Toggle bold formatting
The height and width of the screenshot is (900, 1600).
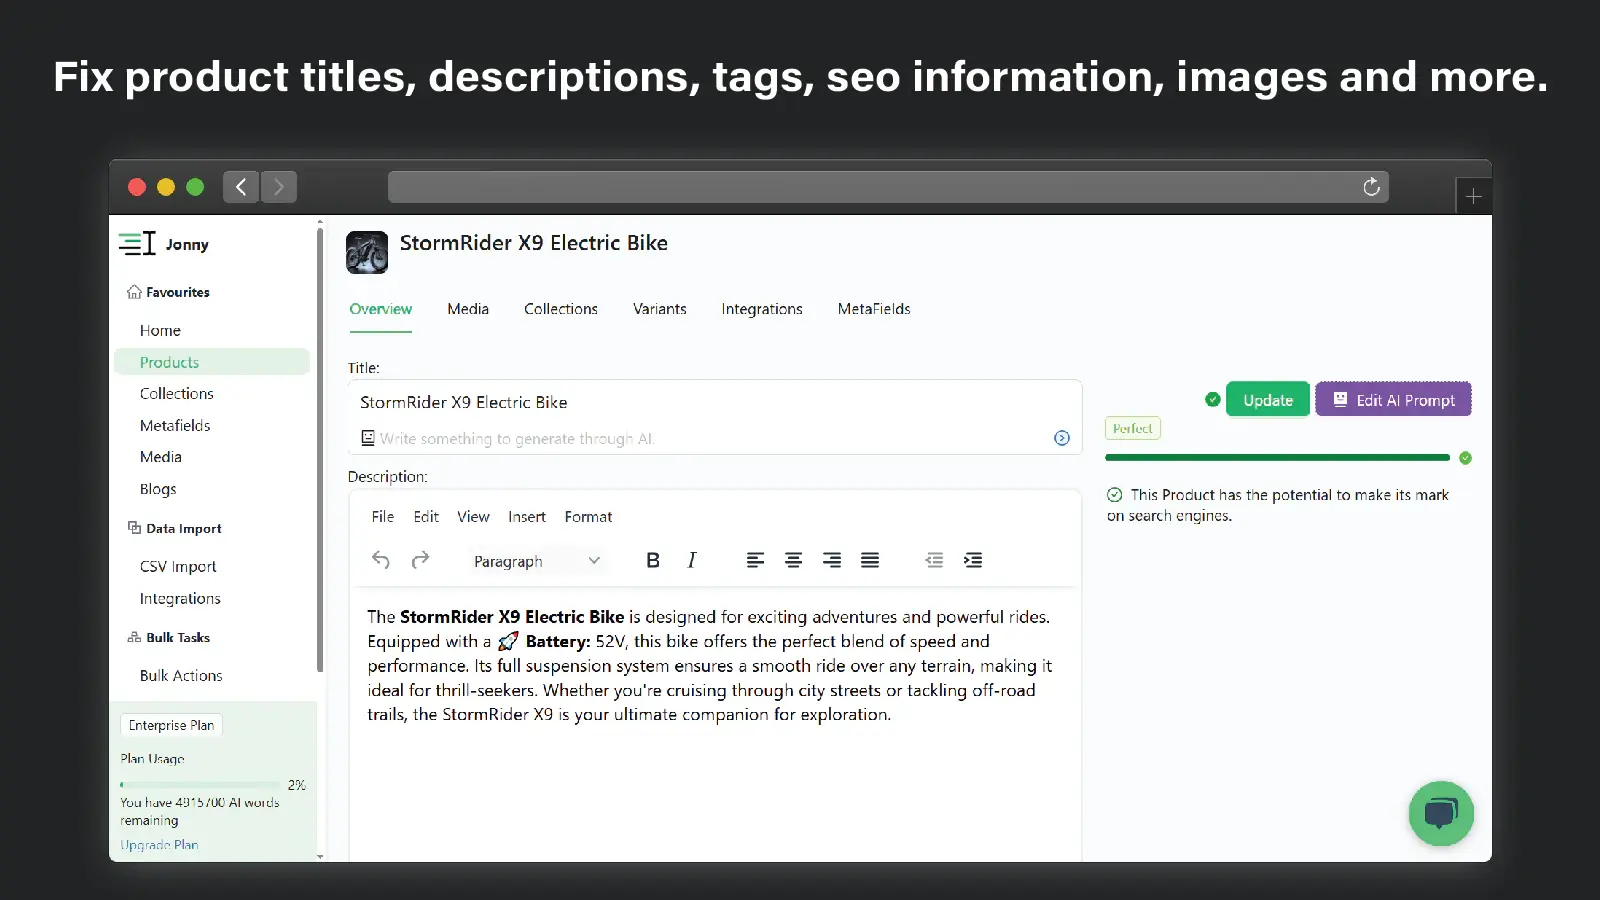[x=653, y=560]
